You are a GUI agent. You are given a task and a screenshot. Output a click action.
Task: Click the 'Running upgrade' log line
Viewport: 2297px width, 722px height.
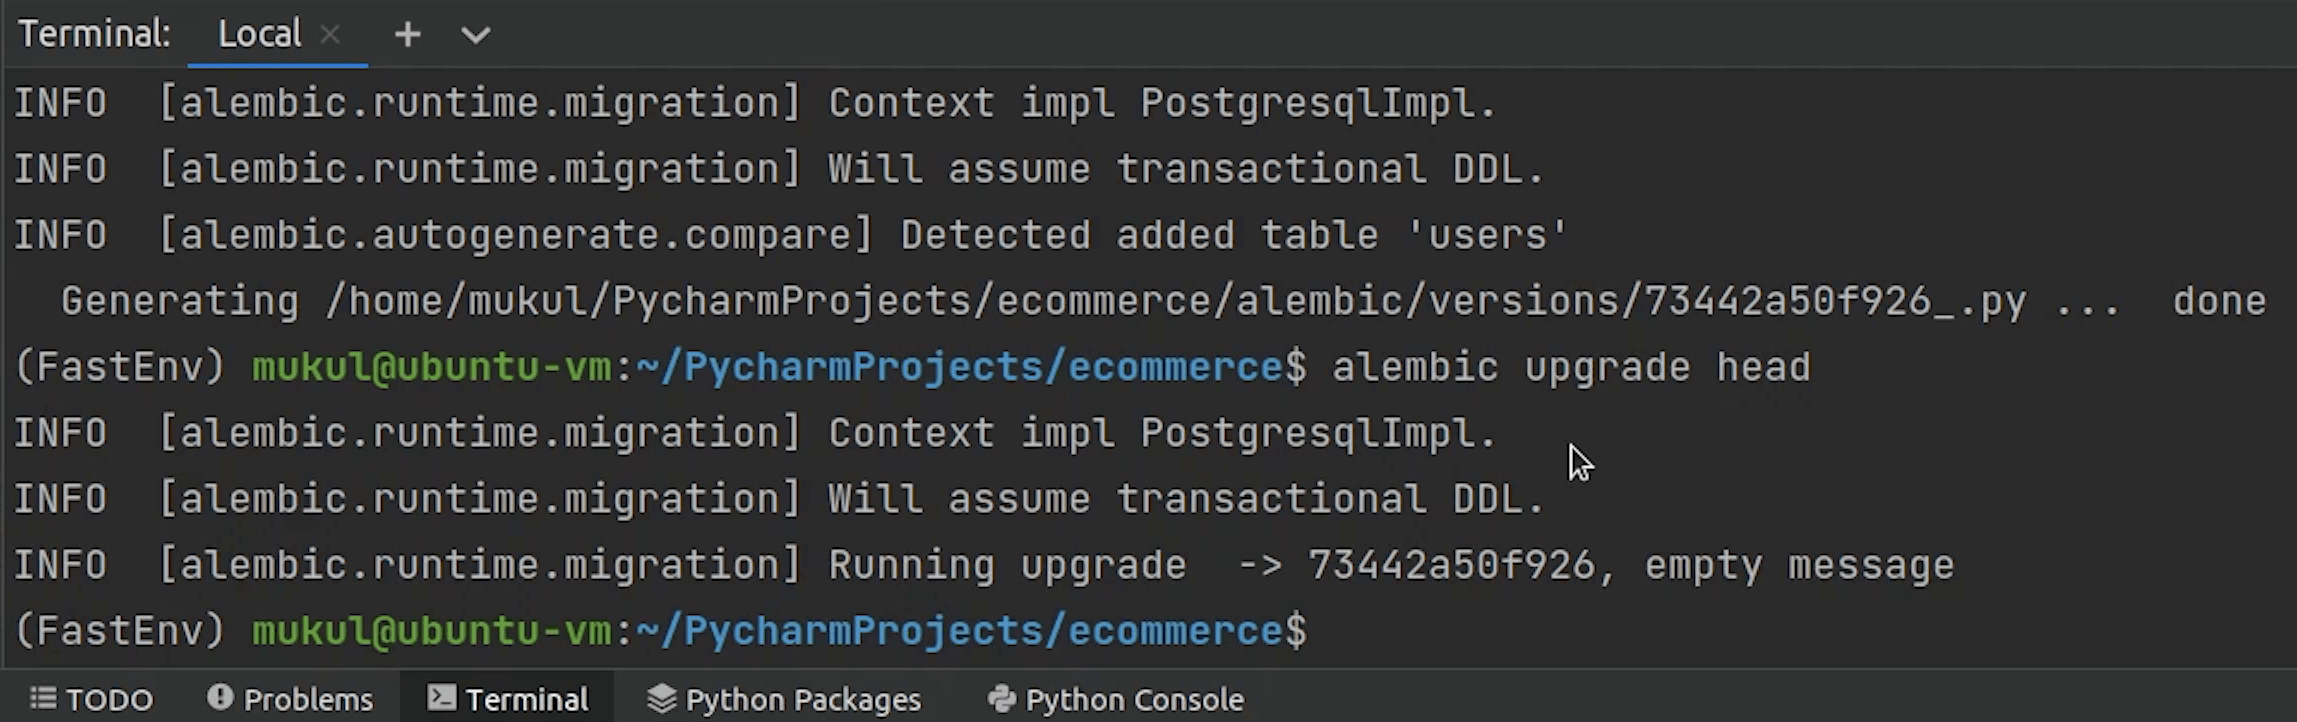click(1006, 565)
